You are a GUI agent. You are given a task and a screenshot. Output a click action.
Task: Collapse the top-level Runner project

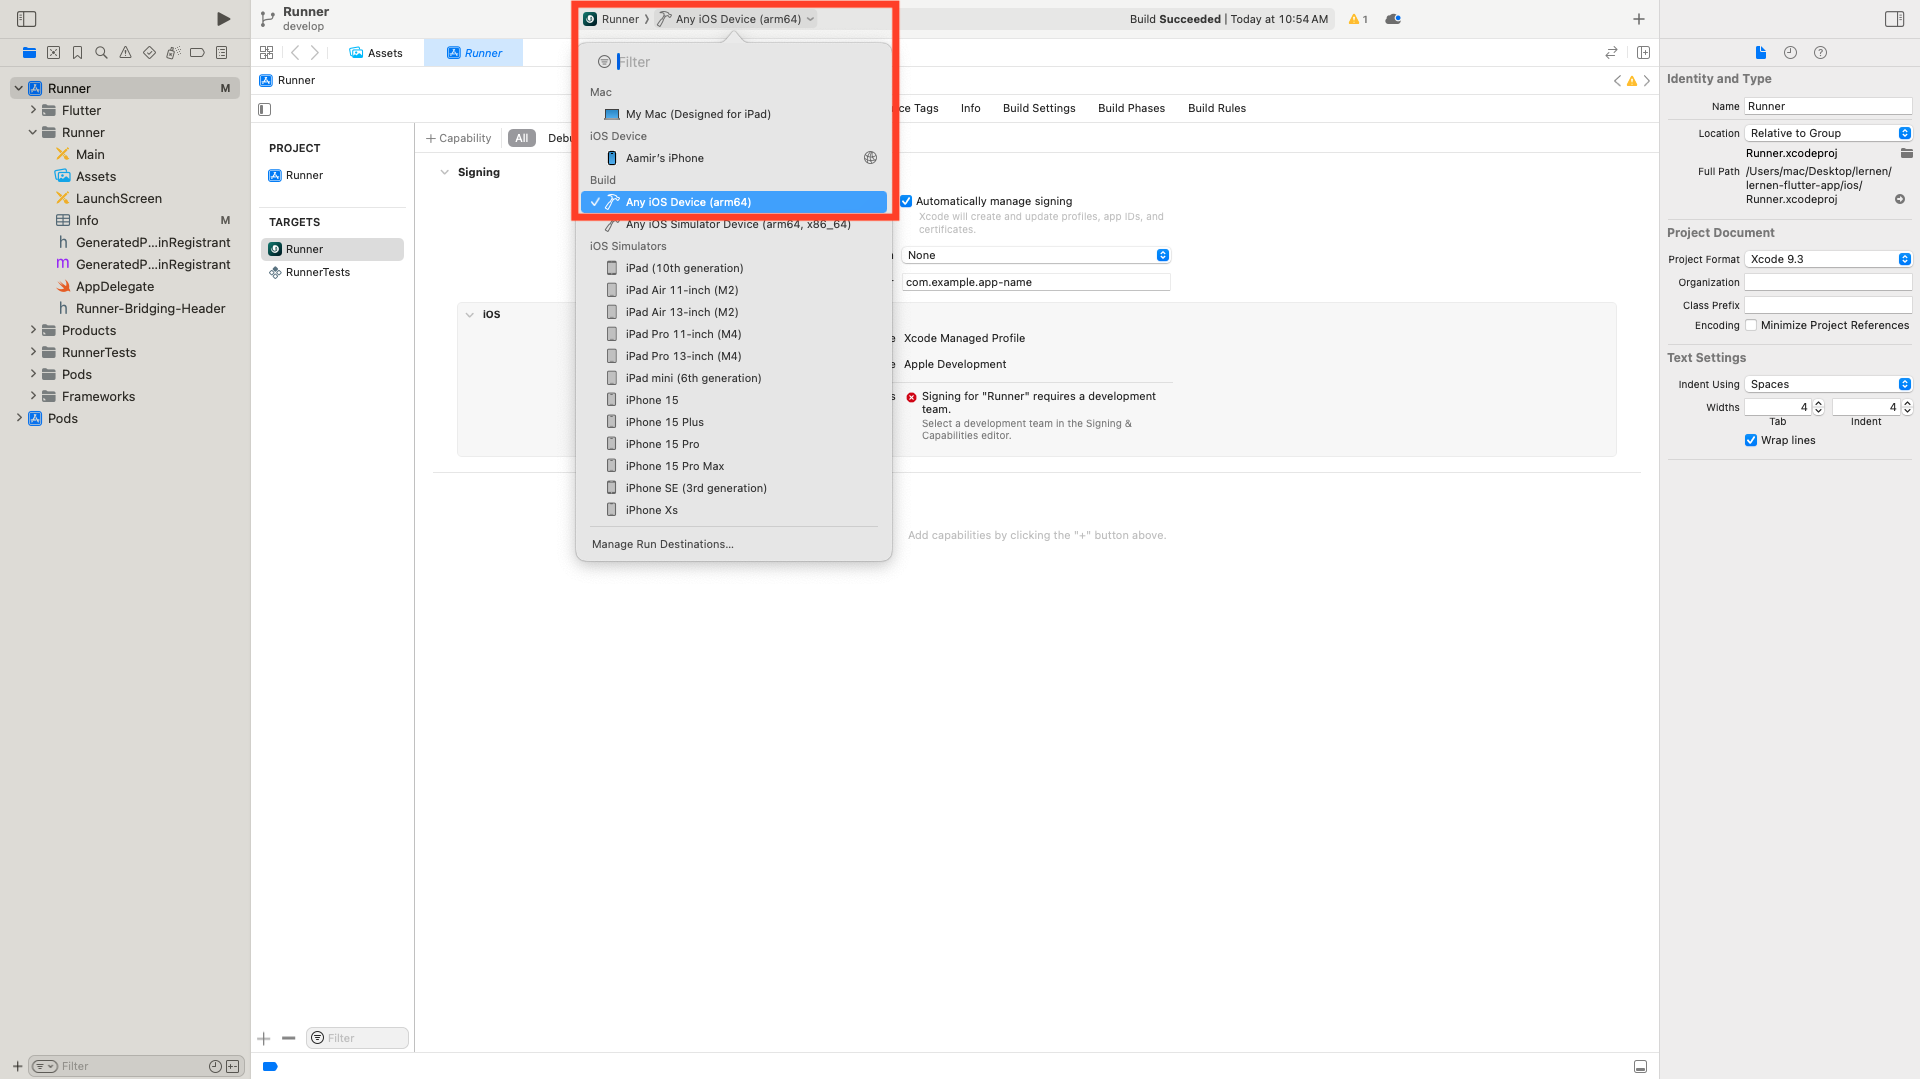point(18,88)
